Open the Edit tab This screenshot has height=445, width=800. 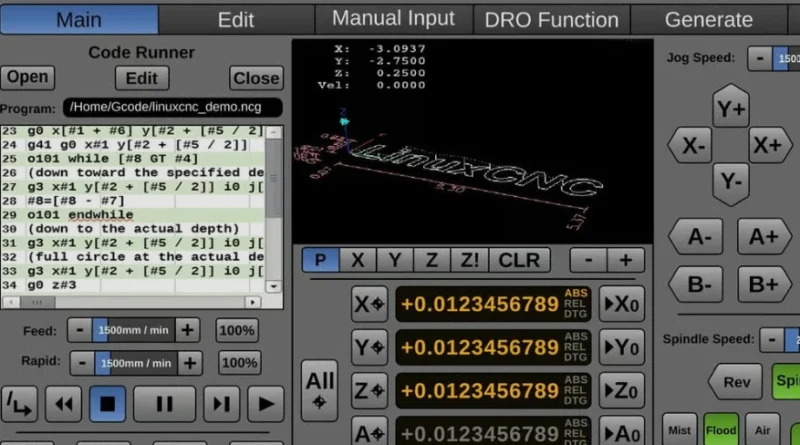(236, 20)
